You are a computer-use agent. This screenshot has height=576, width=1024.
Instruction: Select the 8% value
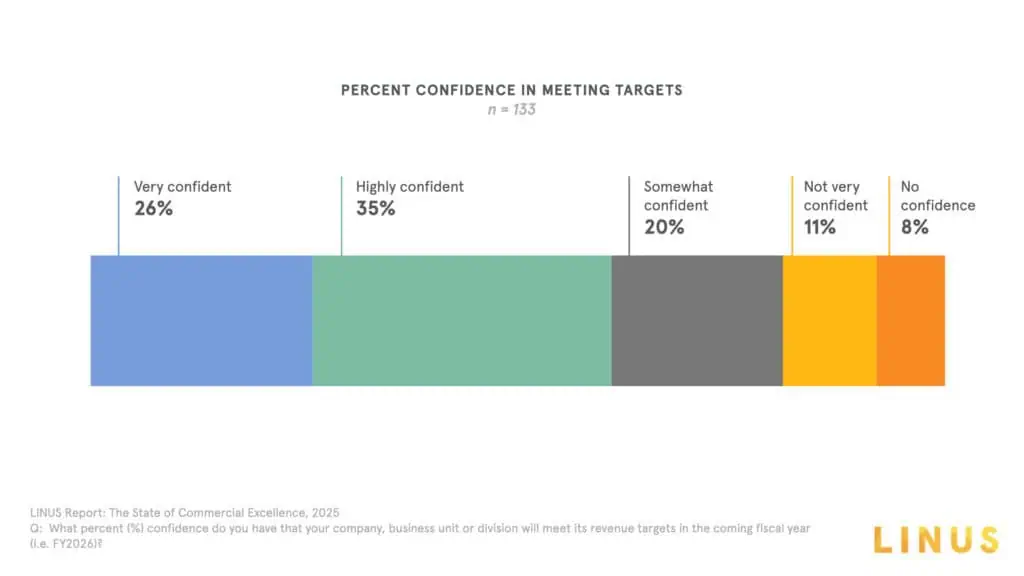[914, 228]
